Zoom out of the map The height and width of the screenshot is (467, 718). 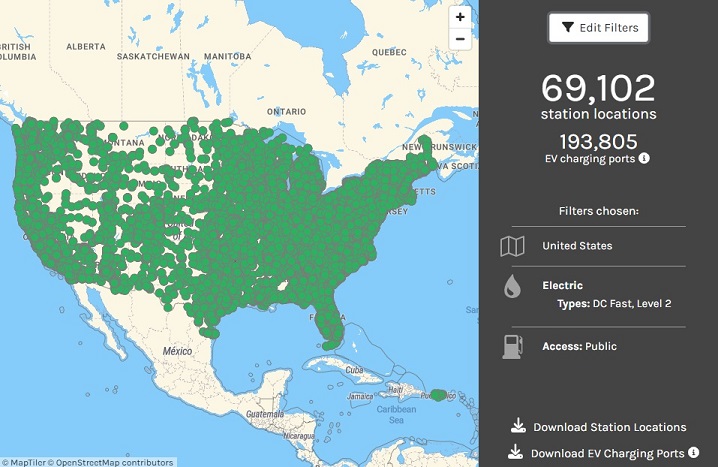[x=460, y=40]
